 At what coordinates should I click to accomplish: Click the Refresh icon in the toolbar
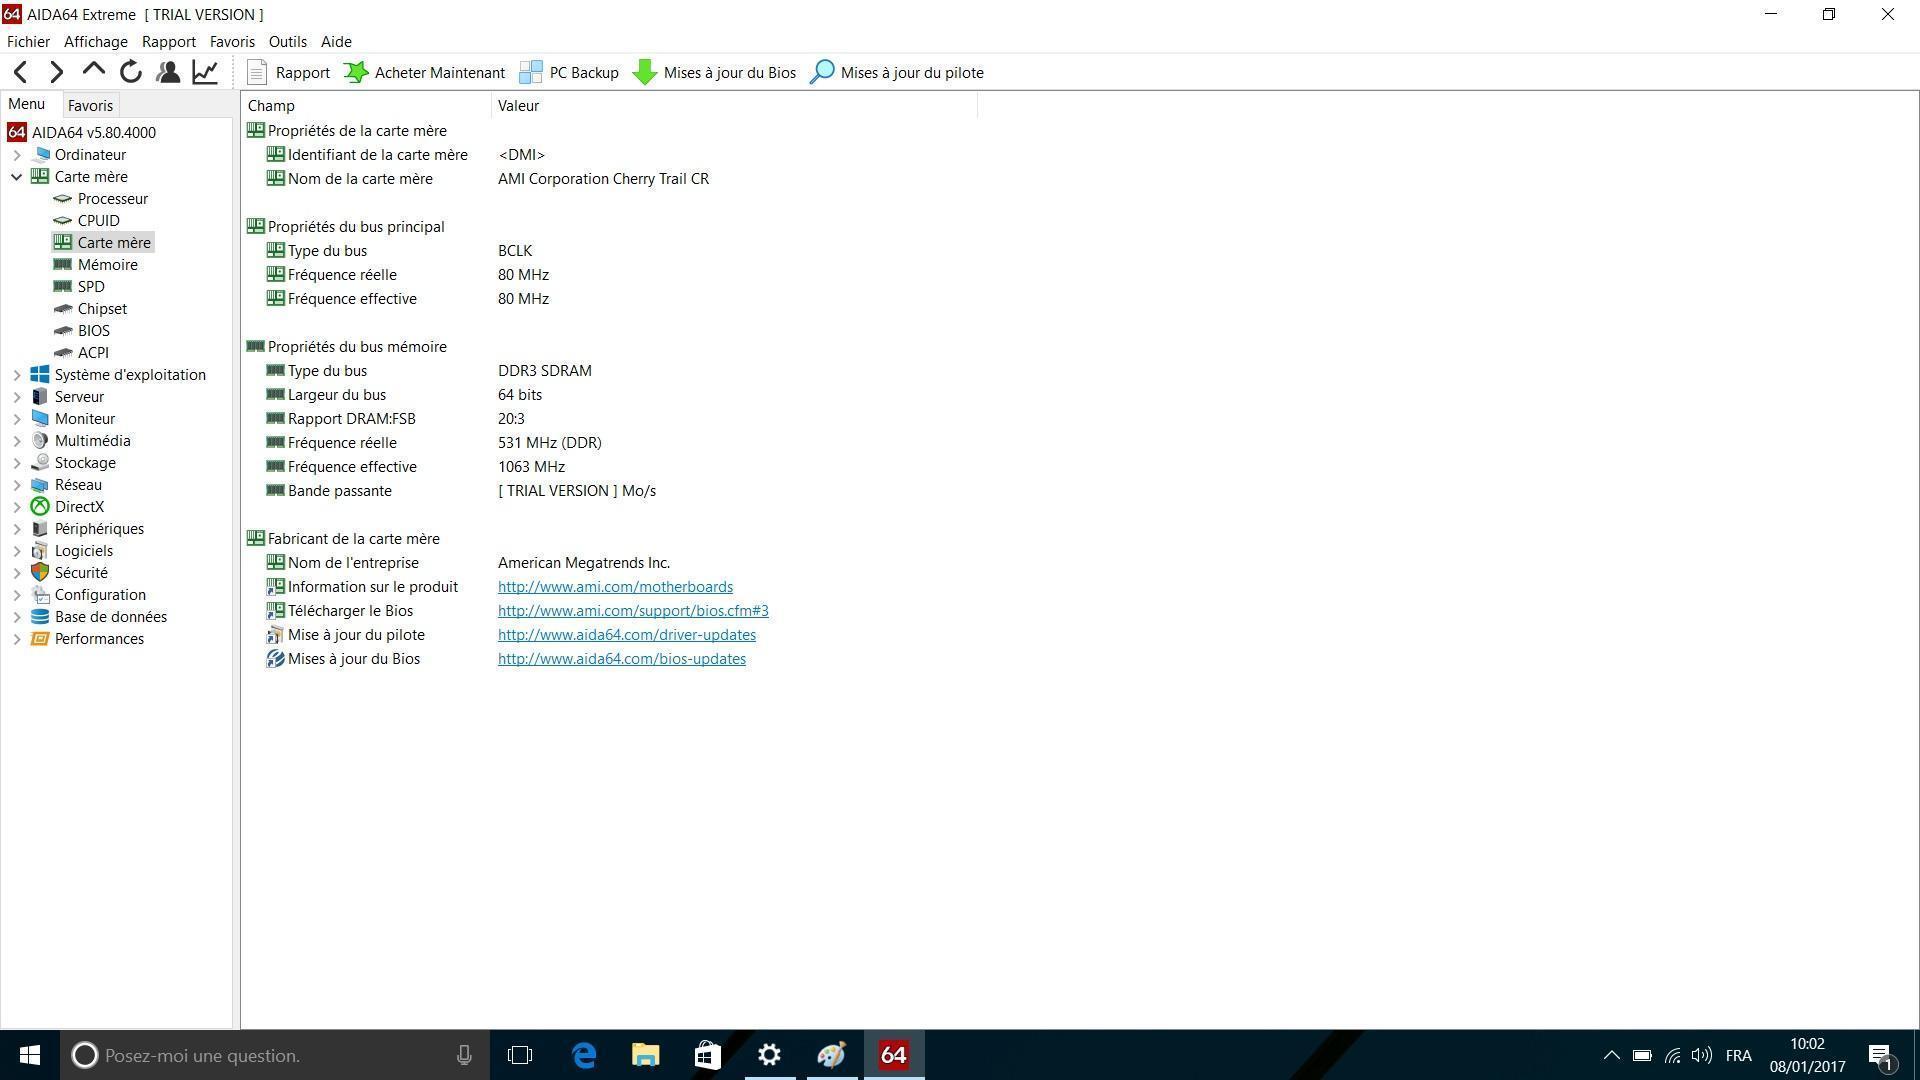pos(131,72)
